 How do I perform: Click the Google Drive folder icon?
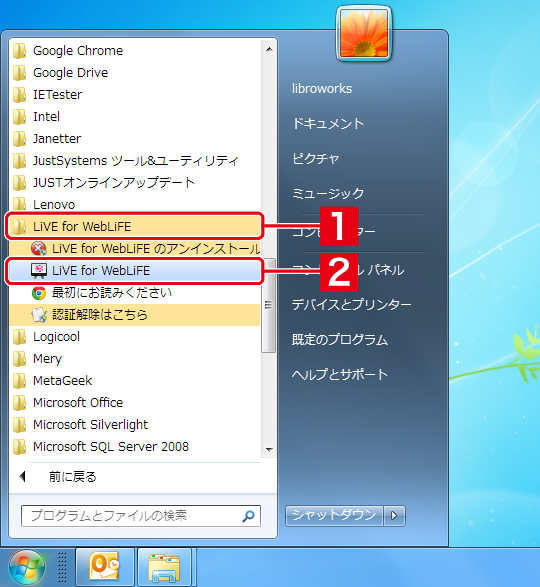click(19, 73)
